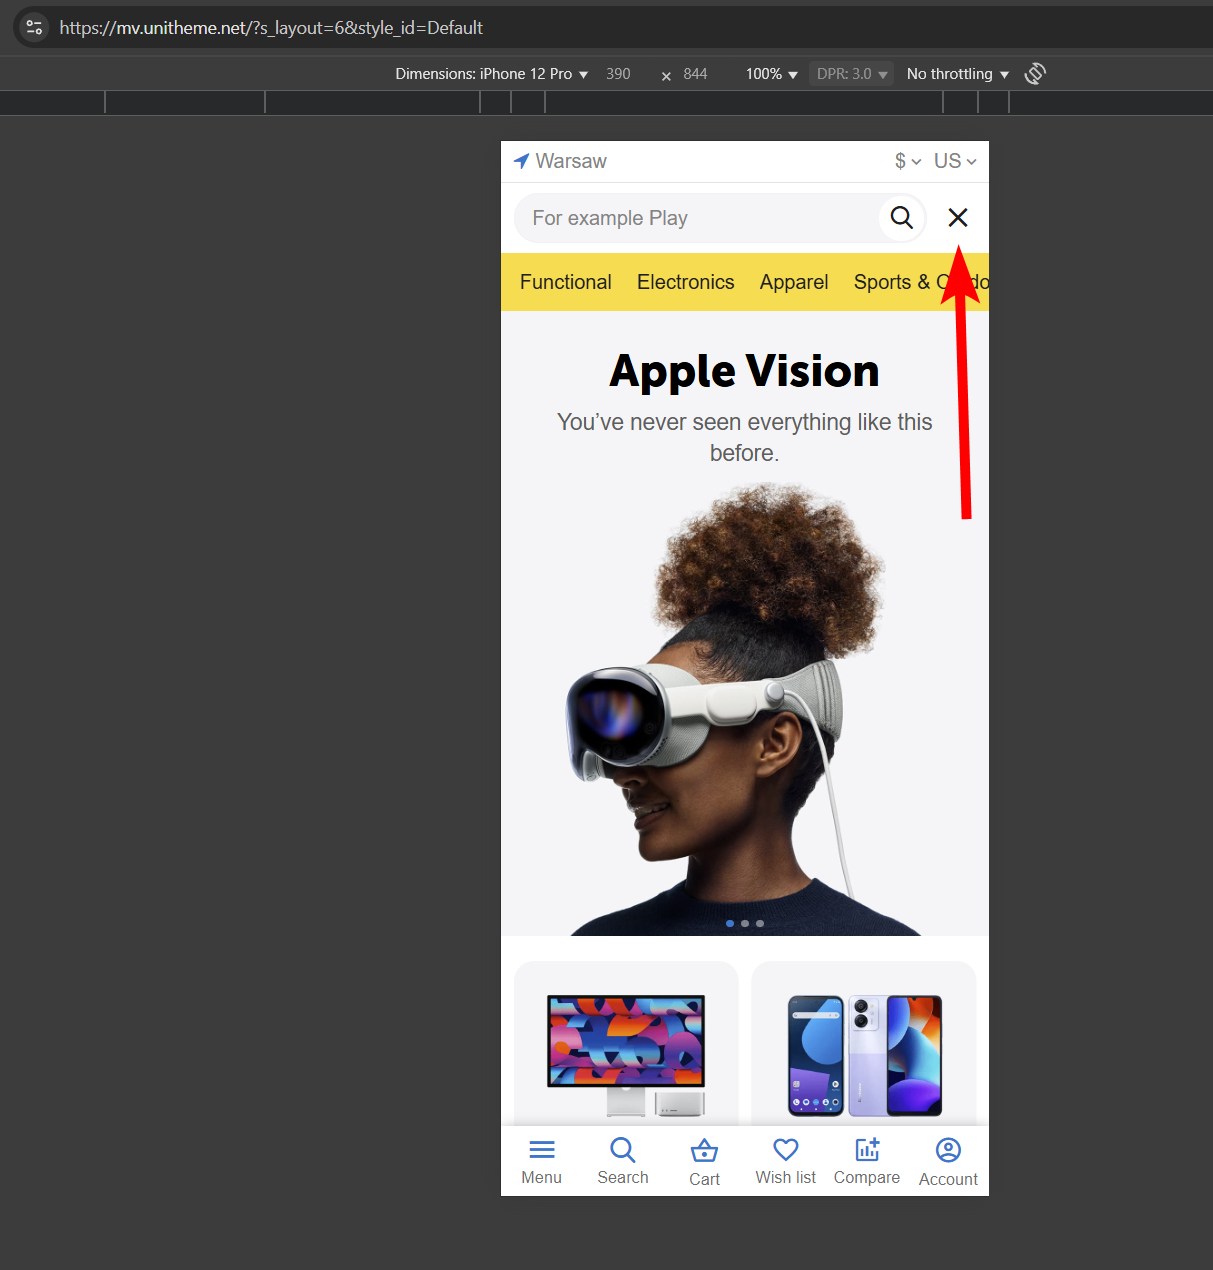Click the viewport width field 390
1213x1270 pixels.
618,74
